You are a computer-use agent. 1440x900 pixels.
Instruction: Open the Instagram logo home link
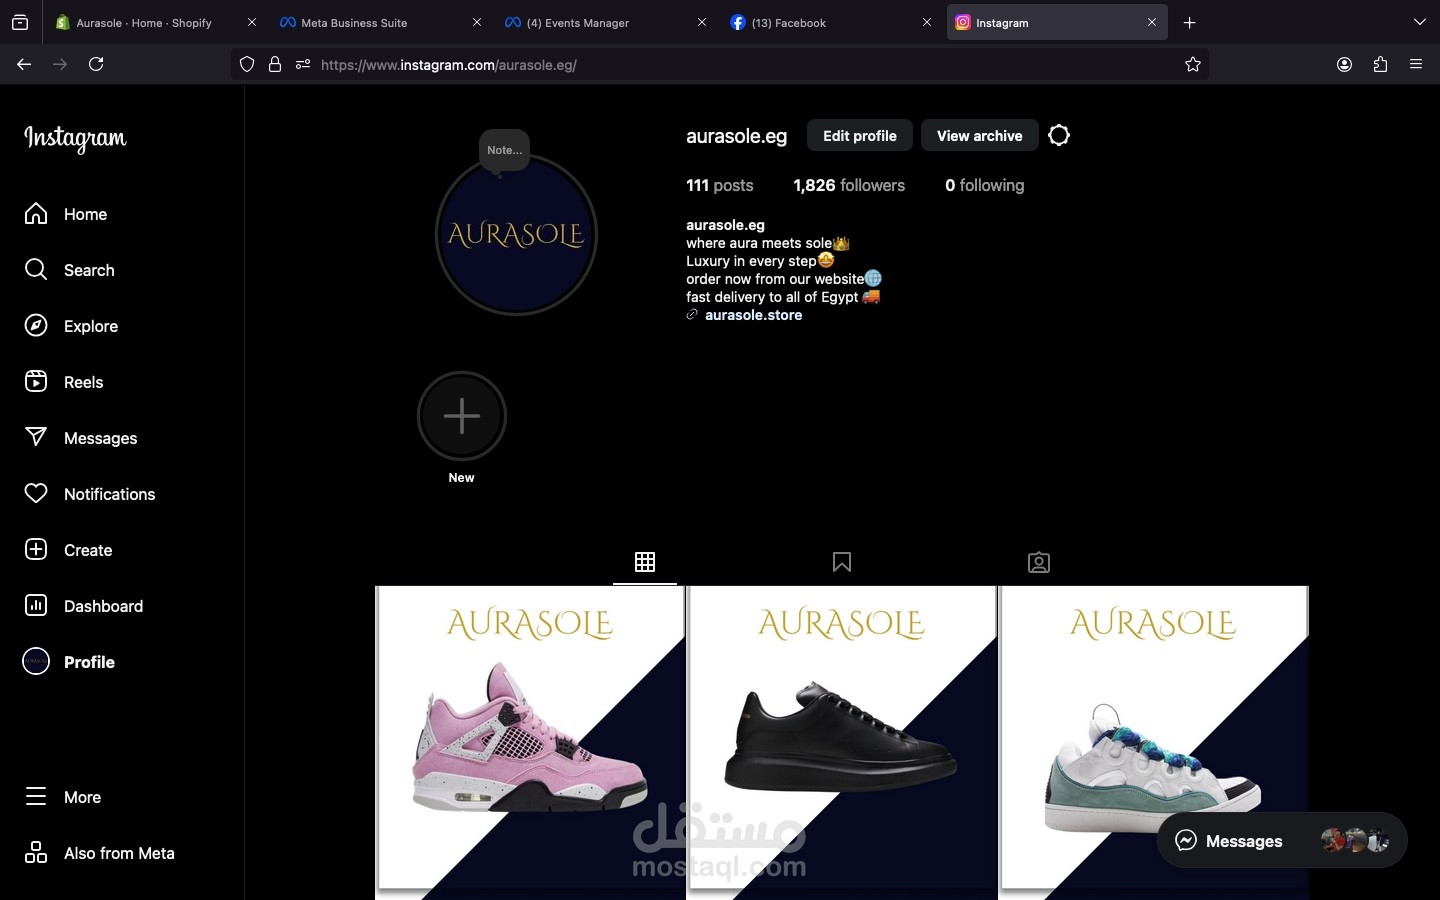tap(75, 139)
